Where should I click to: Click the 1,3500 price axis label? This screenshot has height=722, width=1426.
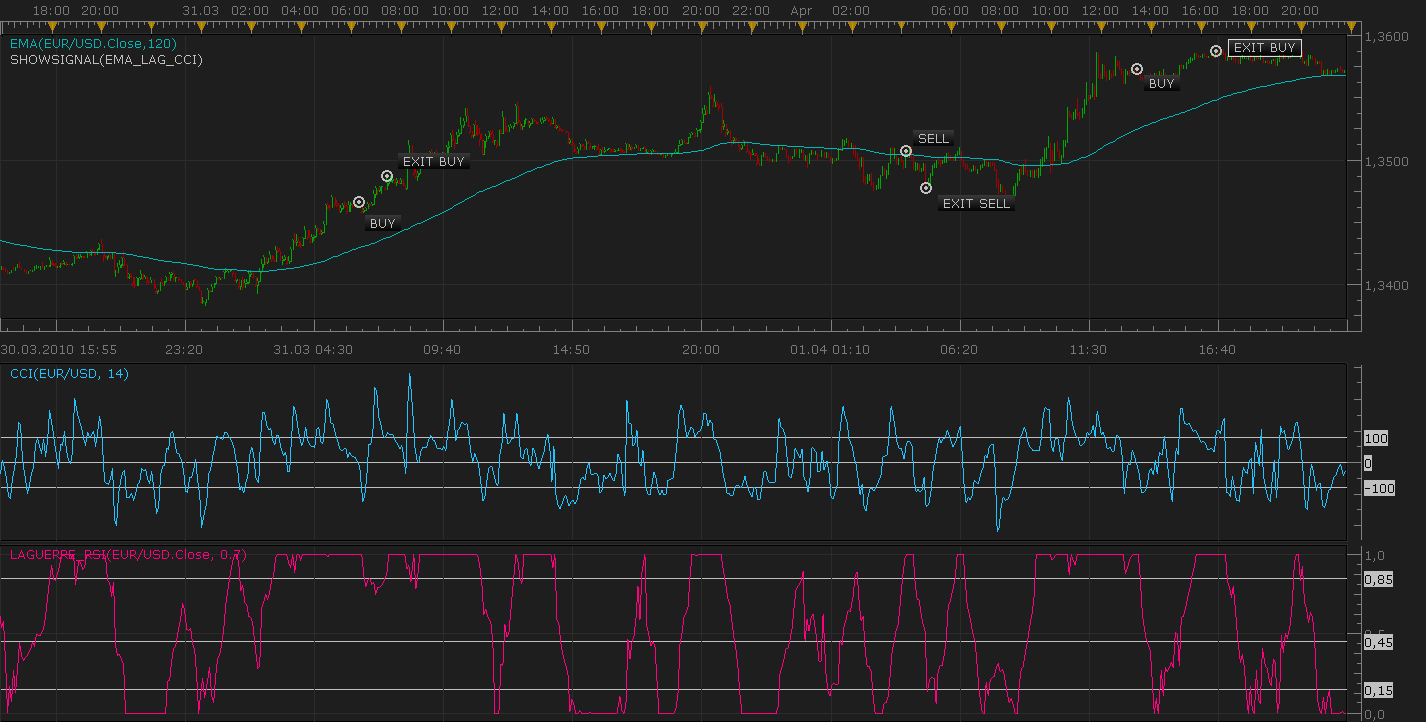click(x=1386, y=161)
